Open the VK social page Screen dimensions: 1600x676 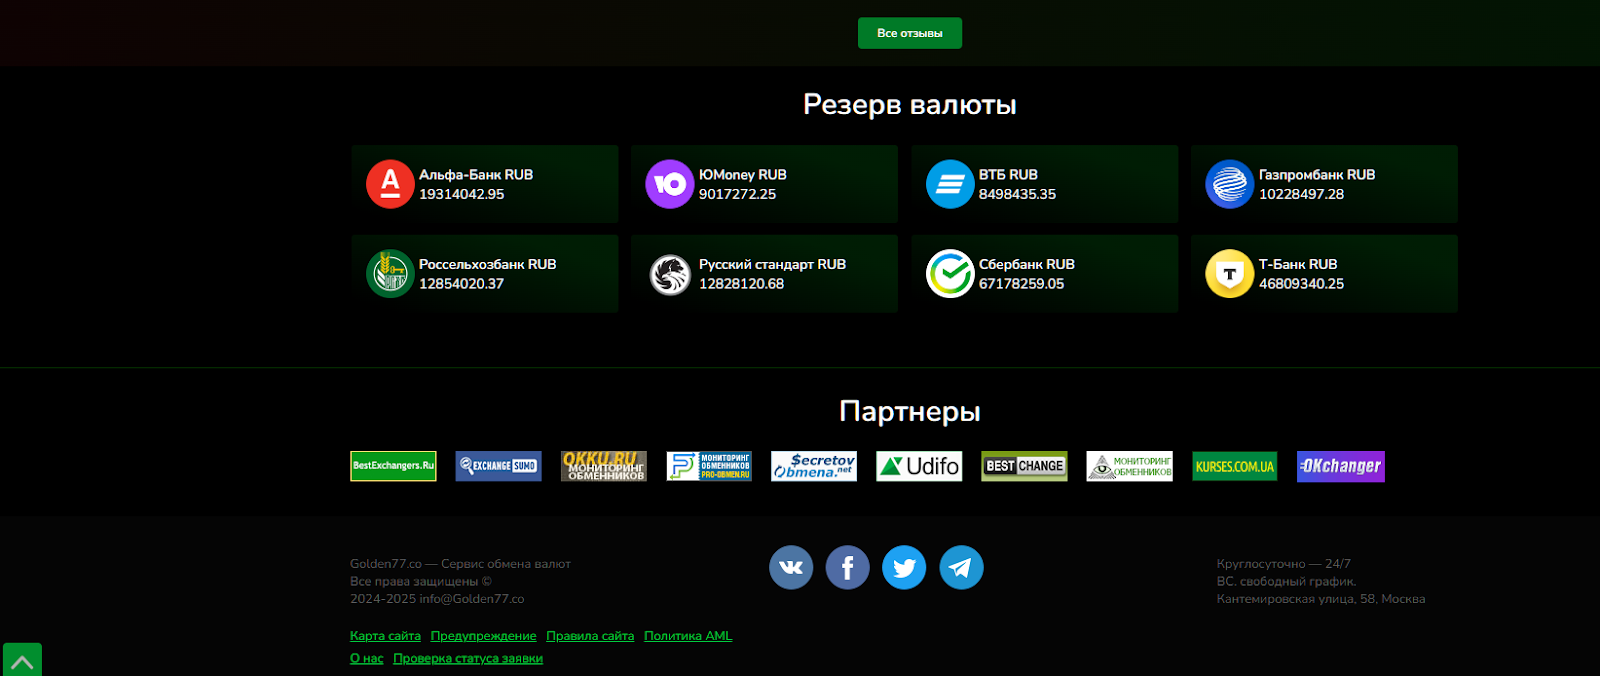791,568
